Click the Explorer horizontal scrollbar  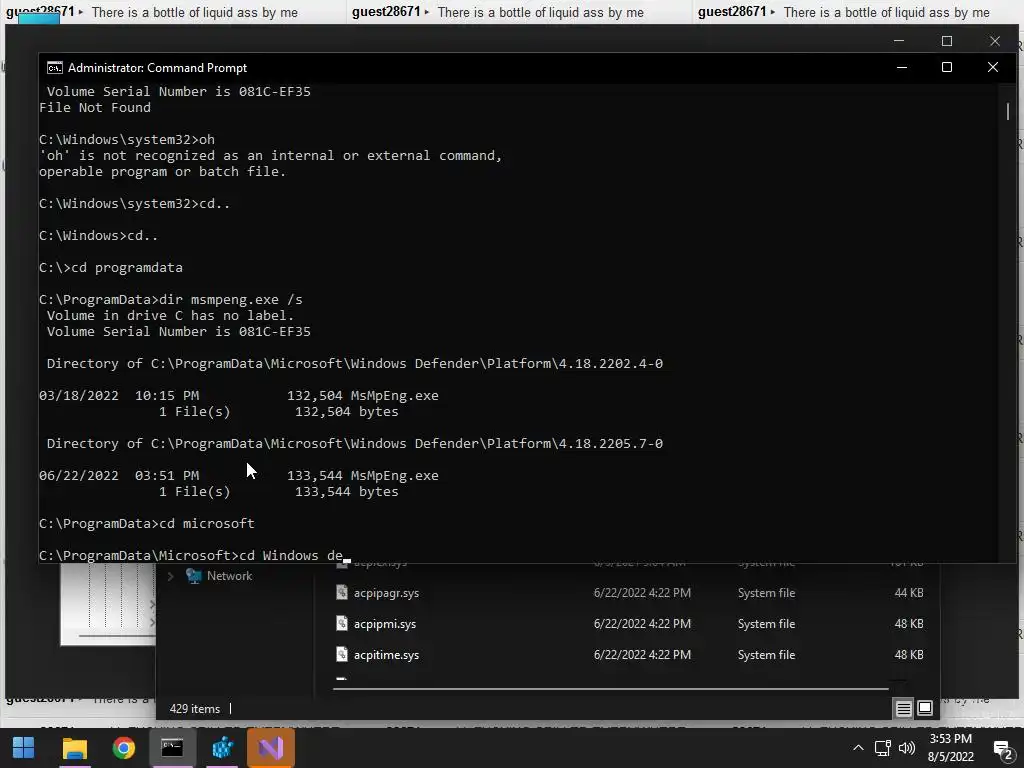tap(611, 688)
